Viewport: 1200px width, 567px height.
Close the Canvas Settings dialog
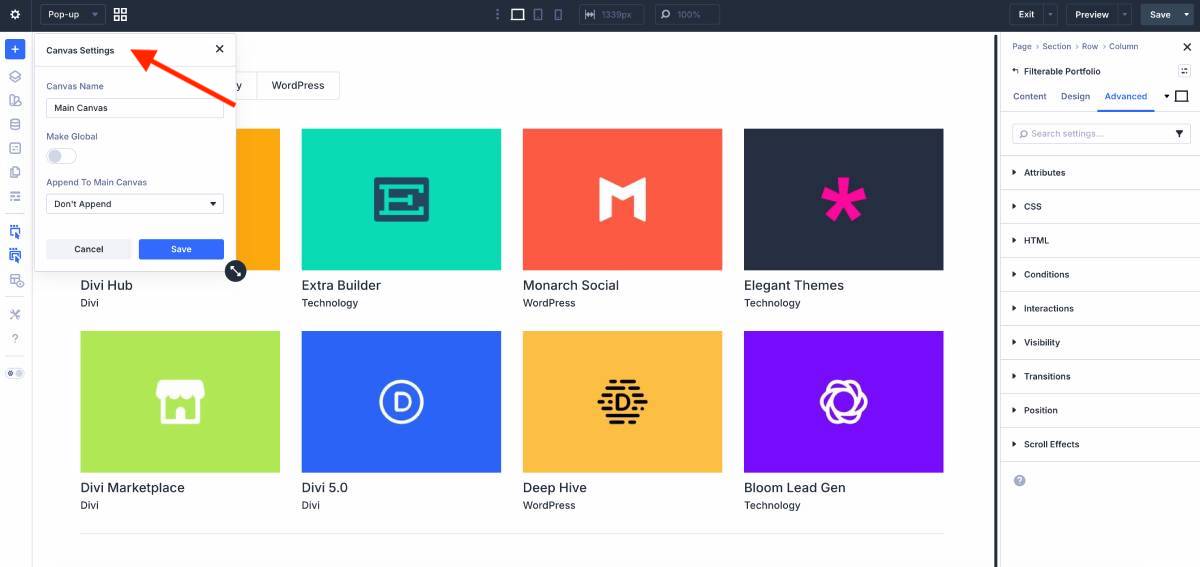(220, 49)
